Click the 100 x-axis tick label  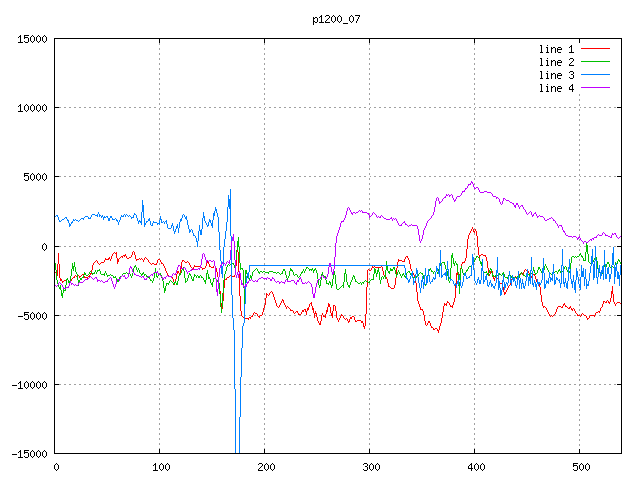[x=160, y=467]
